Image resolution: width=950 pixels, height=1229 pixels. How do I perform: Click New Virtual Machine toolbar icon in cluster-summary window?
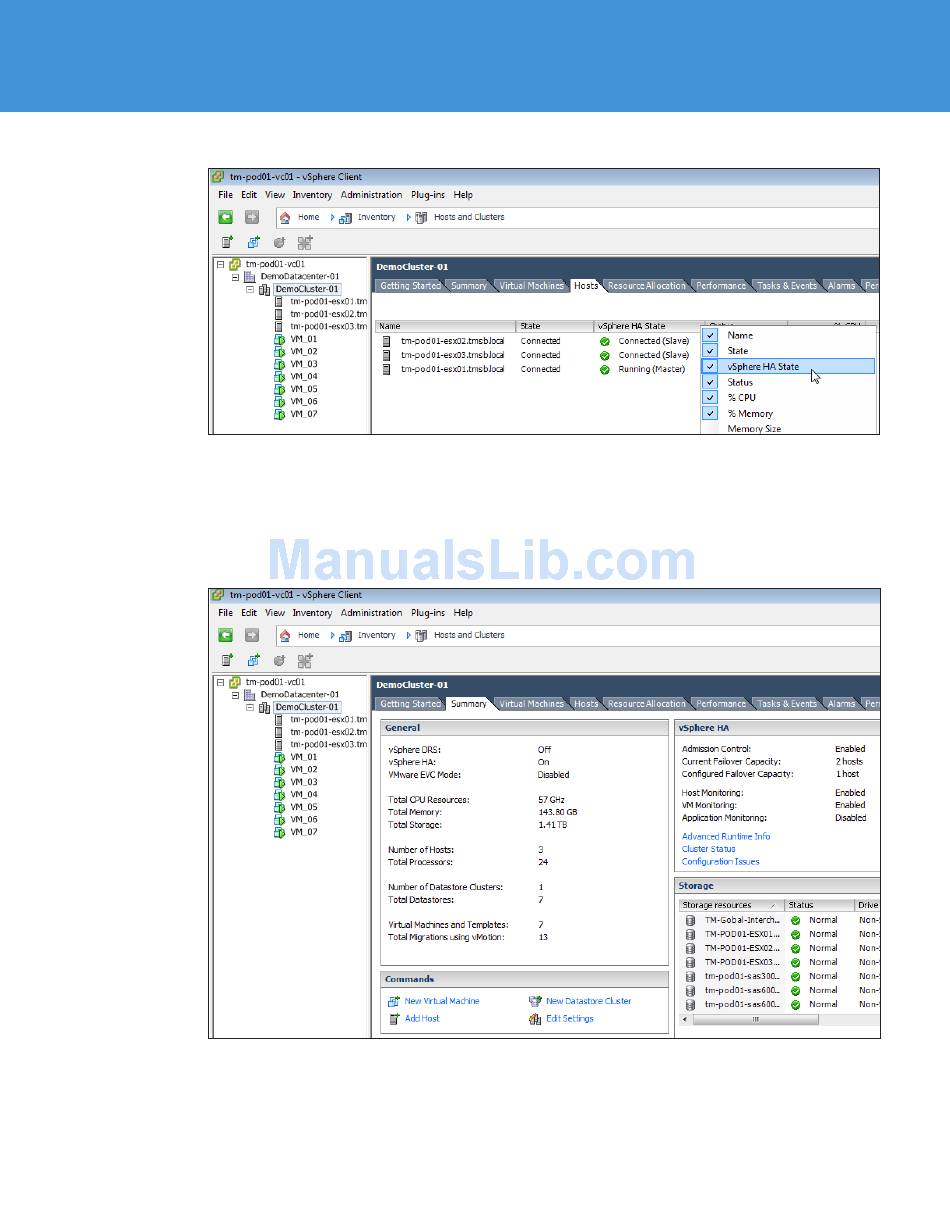(x=254, y=660)
